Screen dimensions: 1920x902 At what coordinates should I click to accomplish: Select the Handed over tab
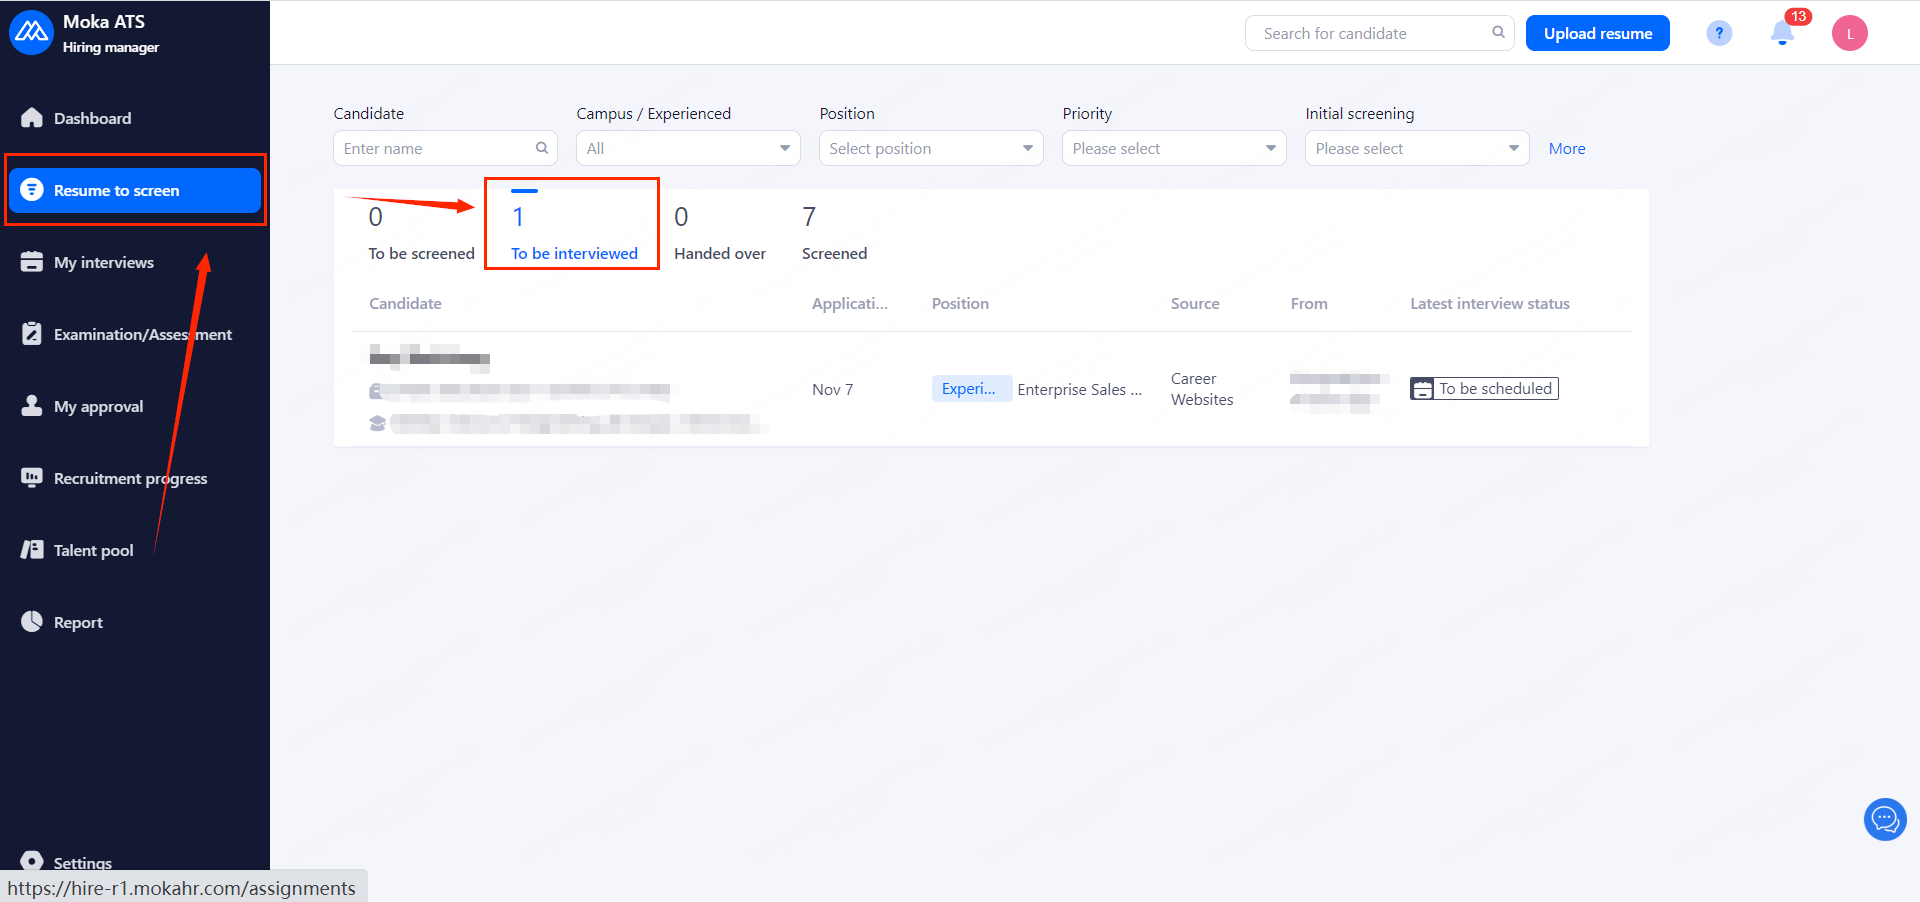[720, 232]
